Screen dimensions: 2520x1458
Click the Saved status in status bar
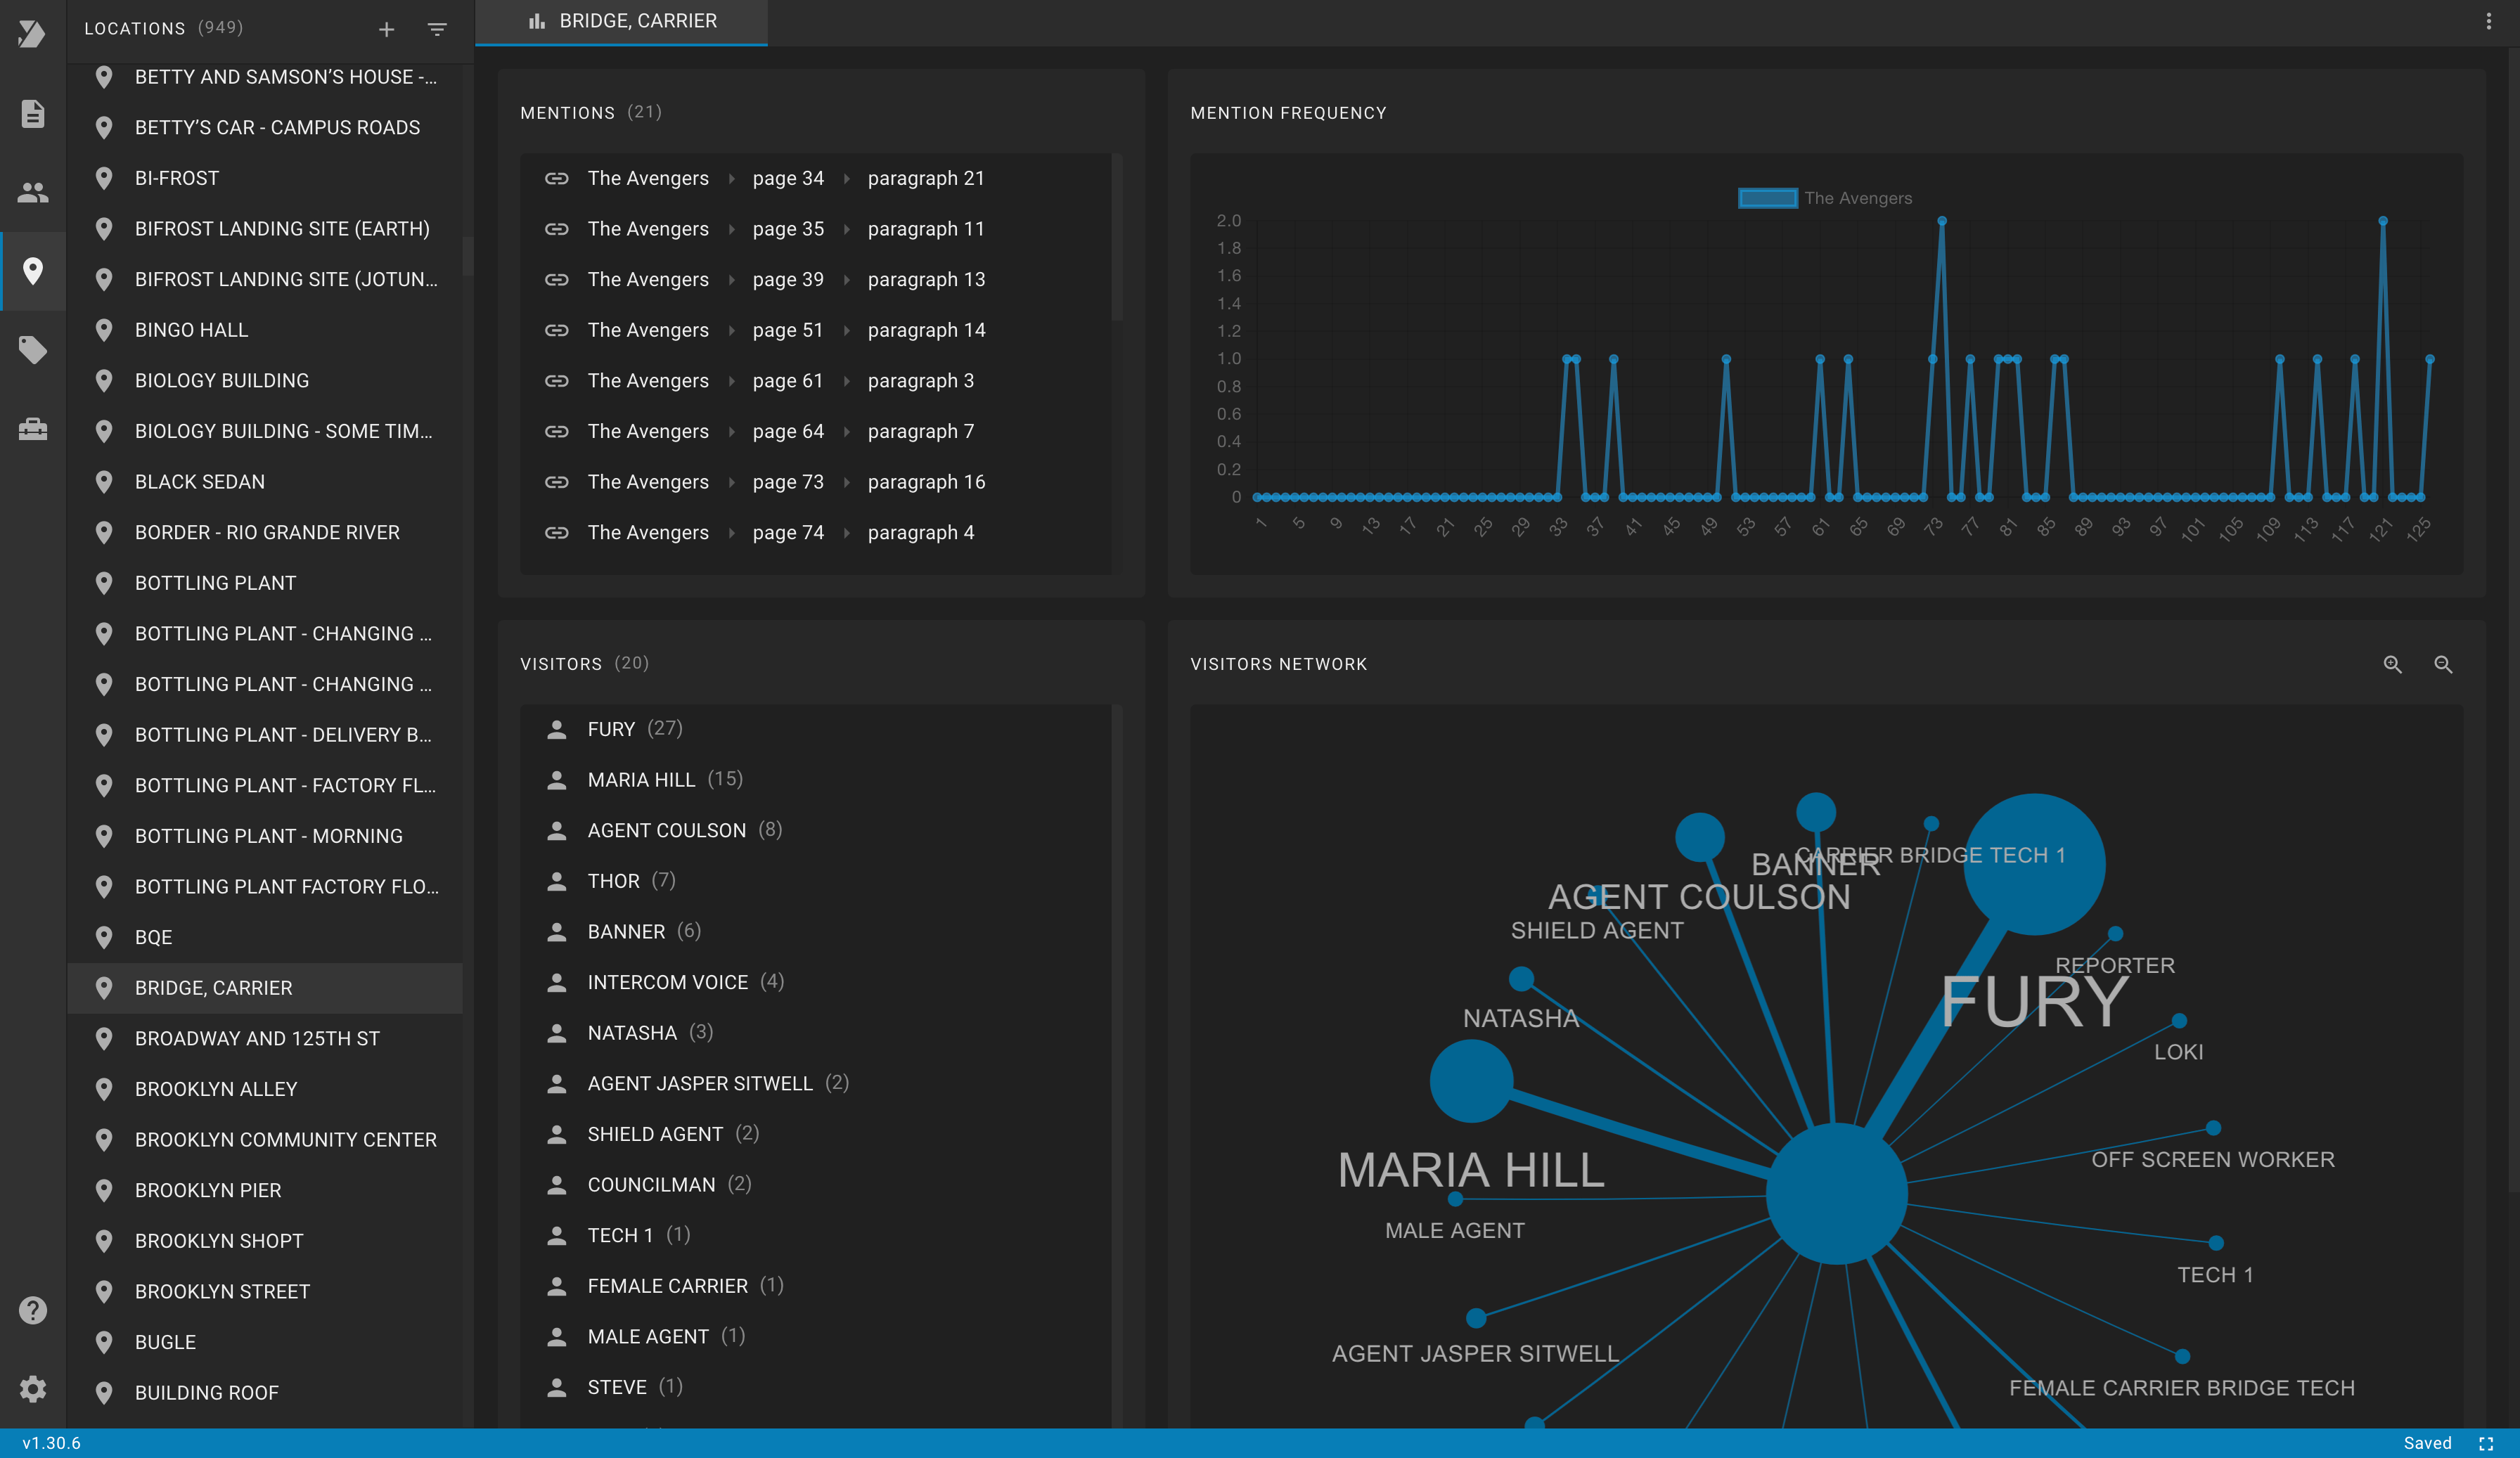coord(2427,1443)
